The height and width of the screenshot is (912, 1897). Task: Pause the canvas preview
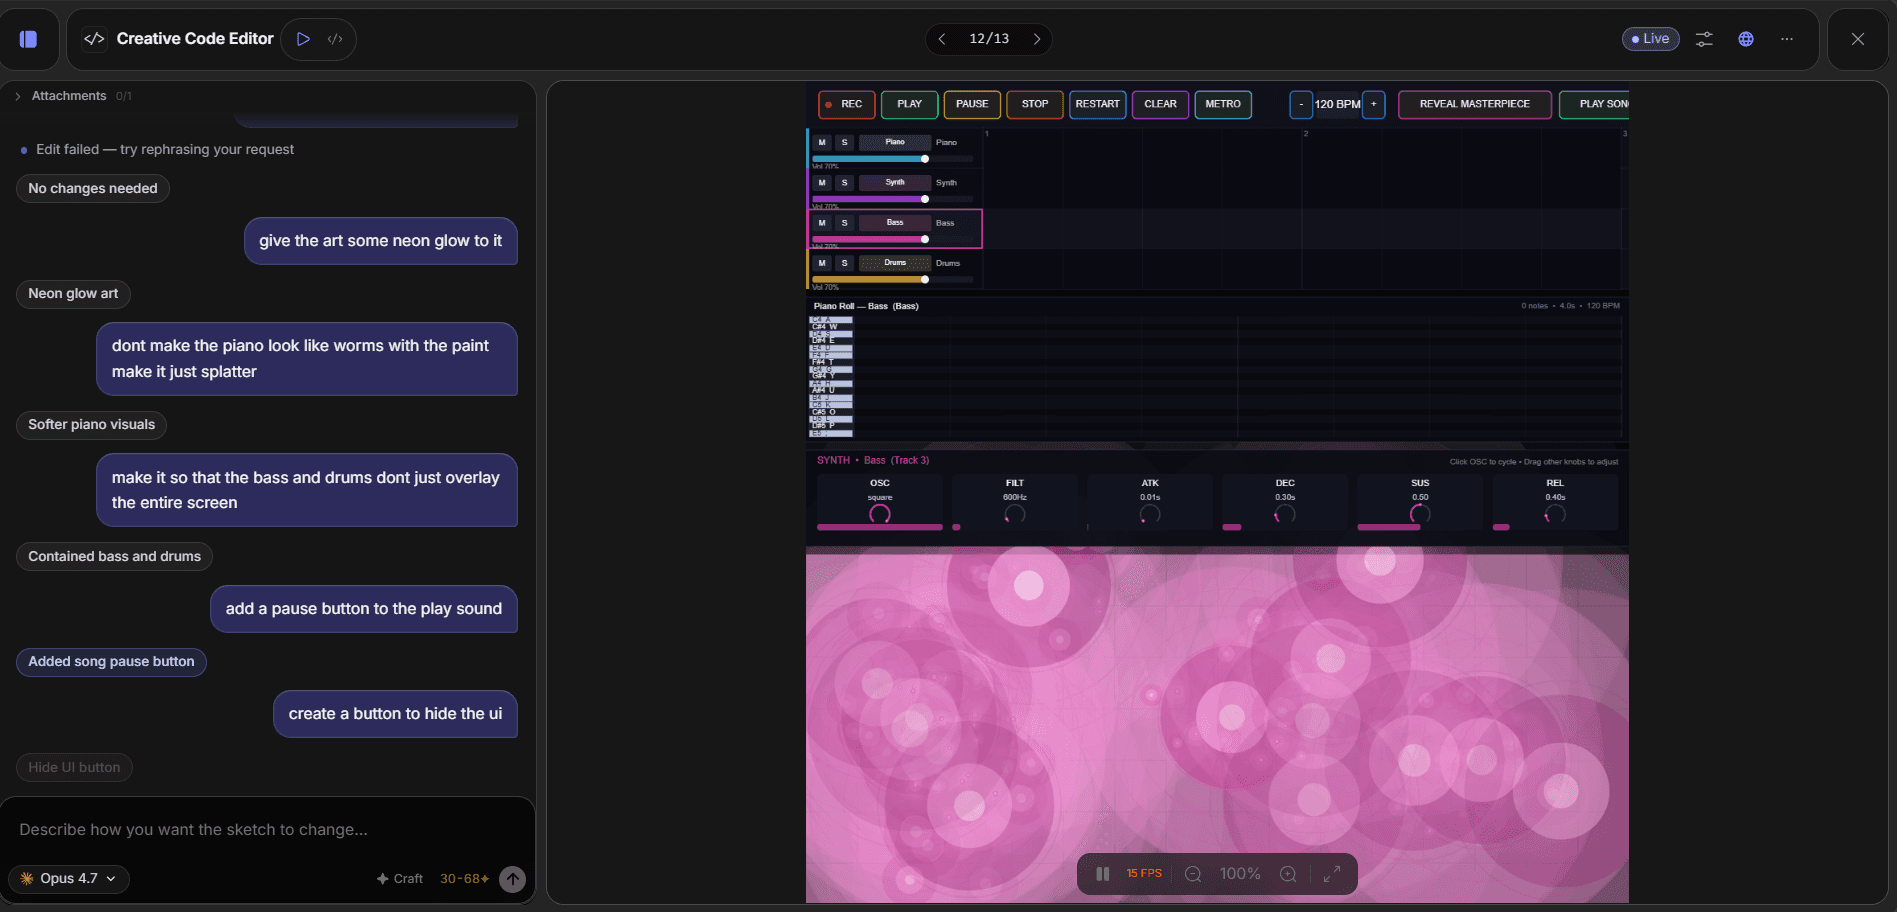(1103, 874)
